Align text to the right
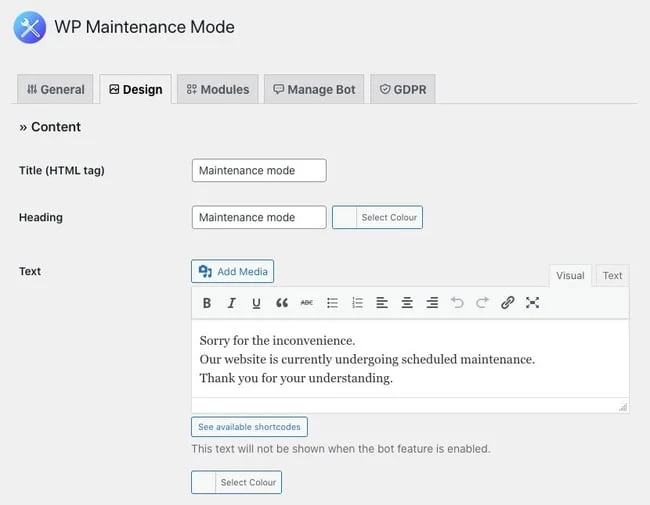 [432, 303]
